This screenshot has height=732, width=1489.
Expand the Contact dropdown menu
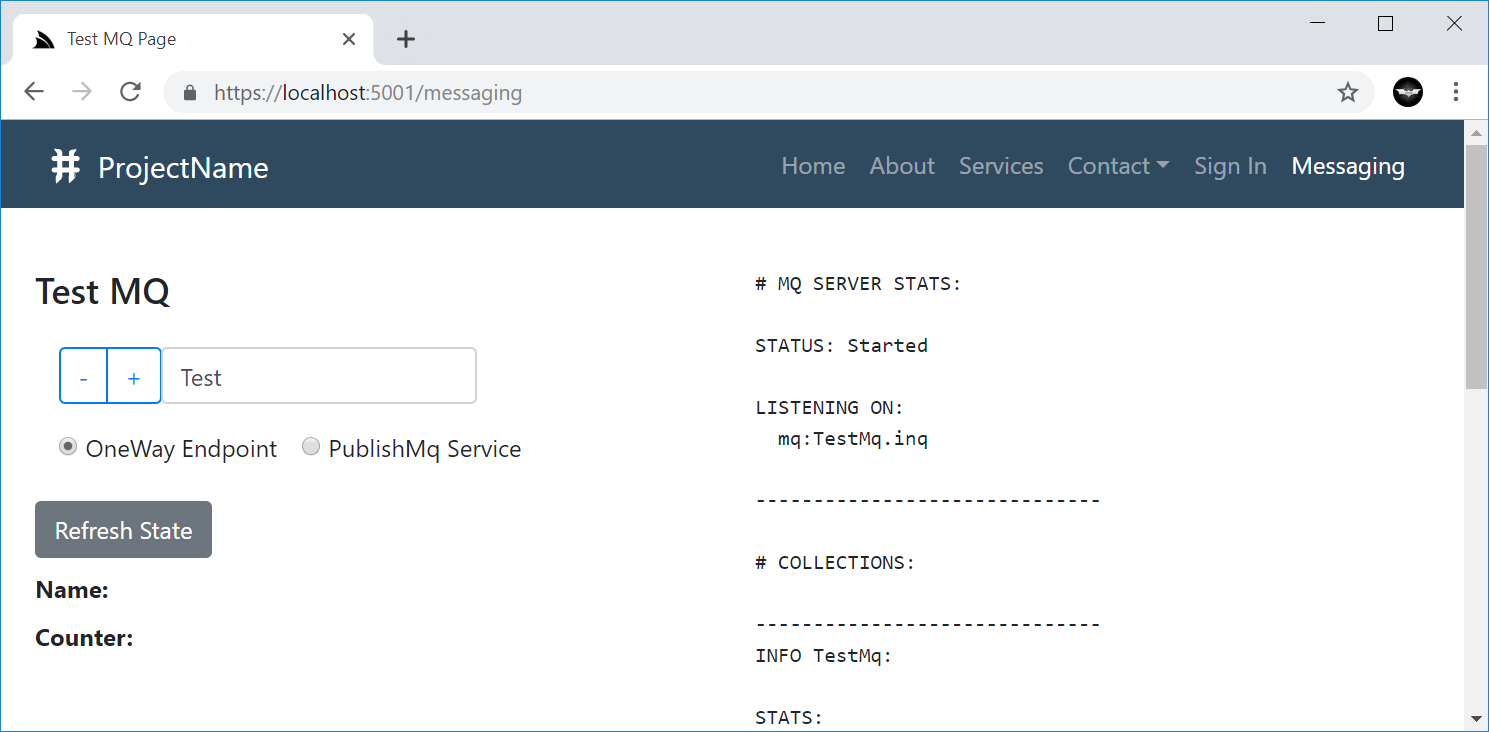(x=1118, y=166)
